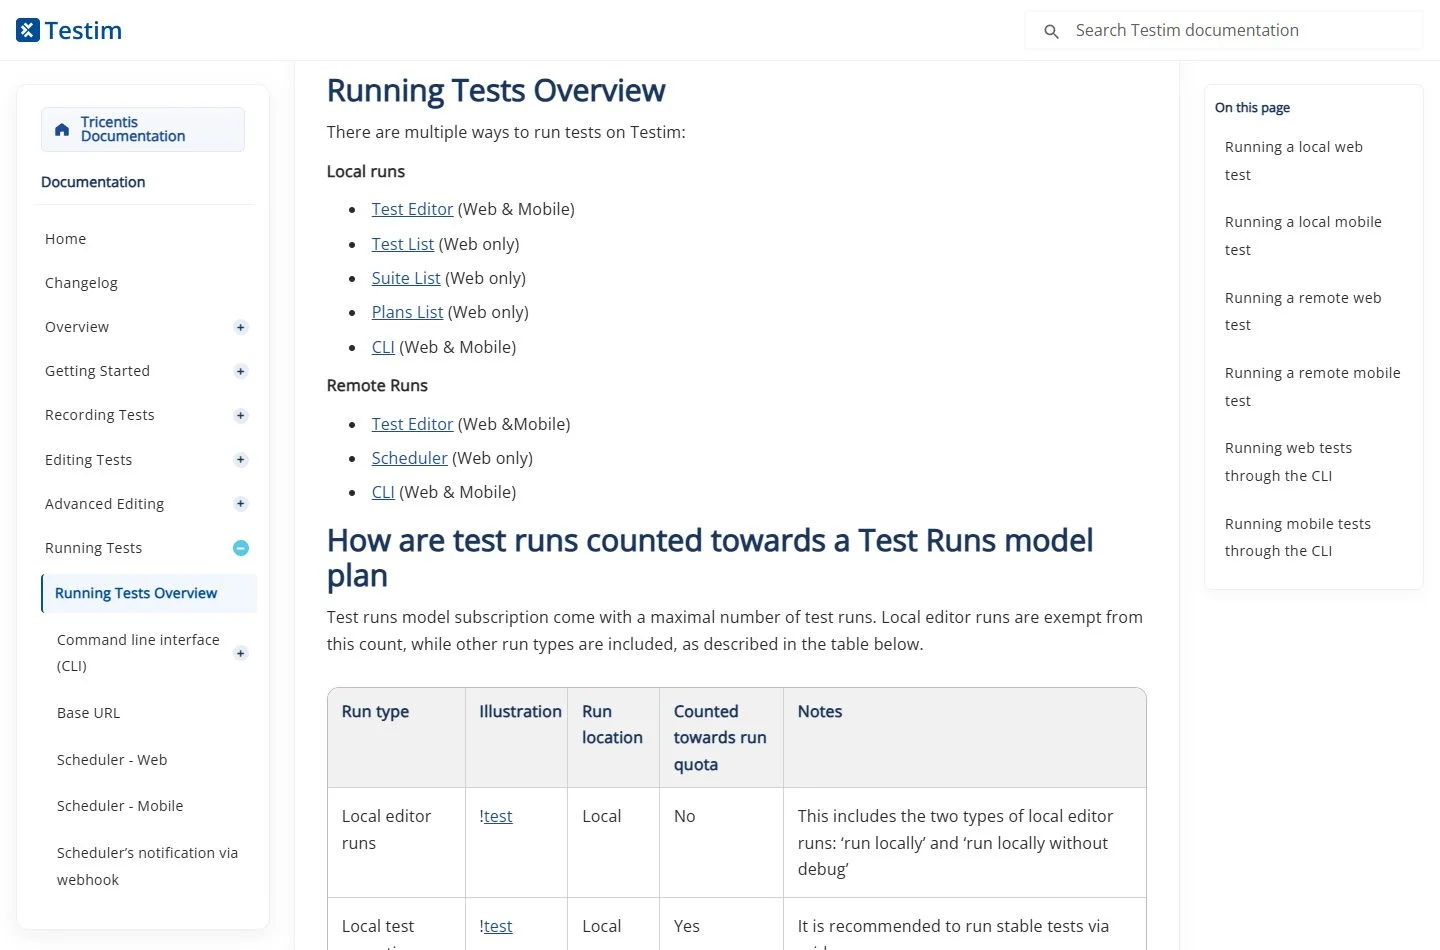Follow Test Editor link under Local runs
1440x950 pixels.
(x=412, y=209)
